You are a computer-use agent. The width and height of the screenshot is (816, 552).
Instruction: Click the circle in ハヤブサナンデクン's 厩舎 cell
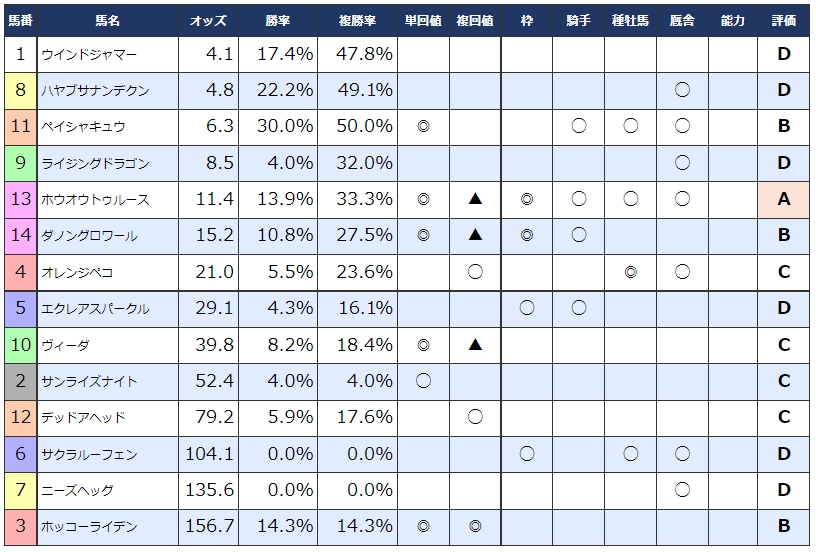(x=682, y=91)
